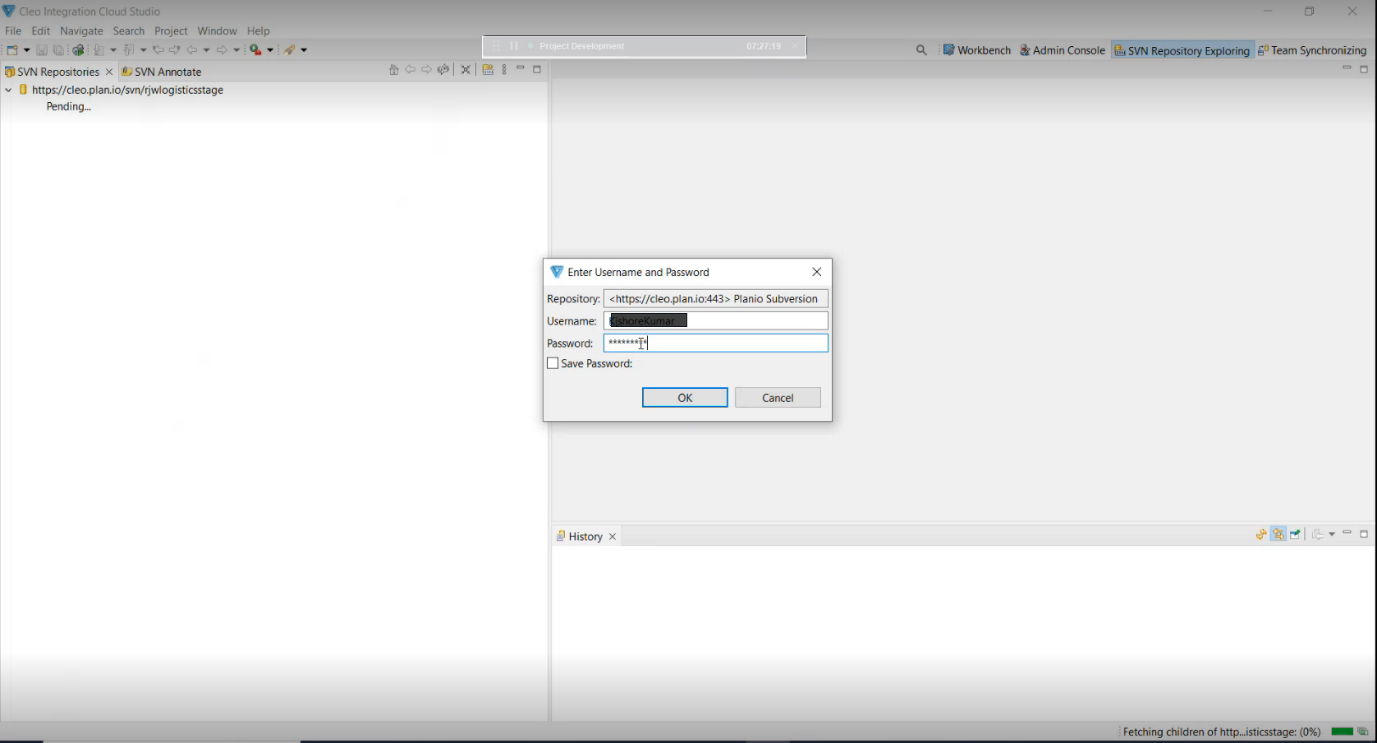Open the Back history dropdown arrow
The image size is (1377, 743).
207,50
